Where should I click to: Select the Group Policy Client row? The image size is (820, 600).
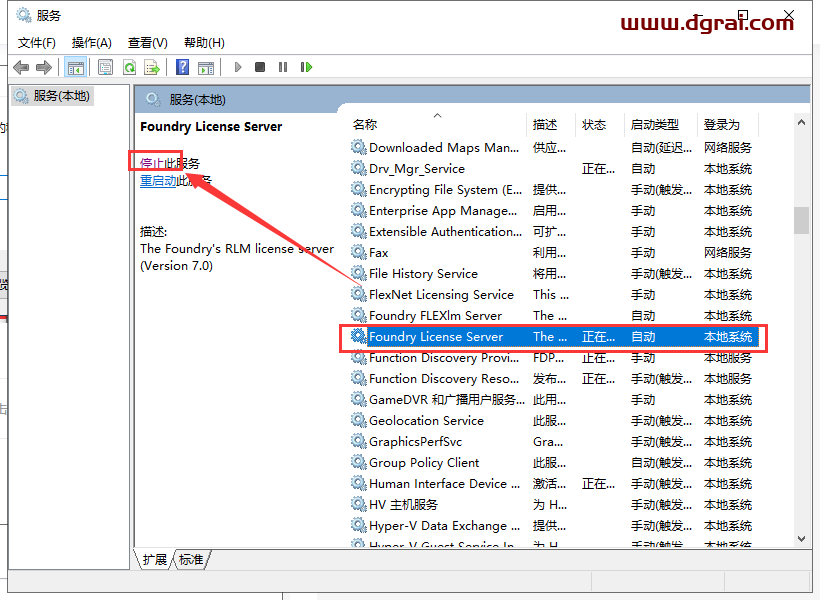(x=554, y=462)
